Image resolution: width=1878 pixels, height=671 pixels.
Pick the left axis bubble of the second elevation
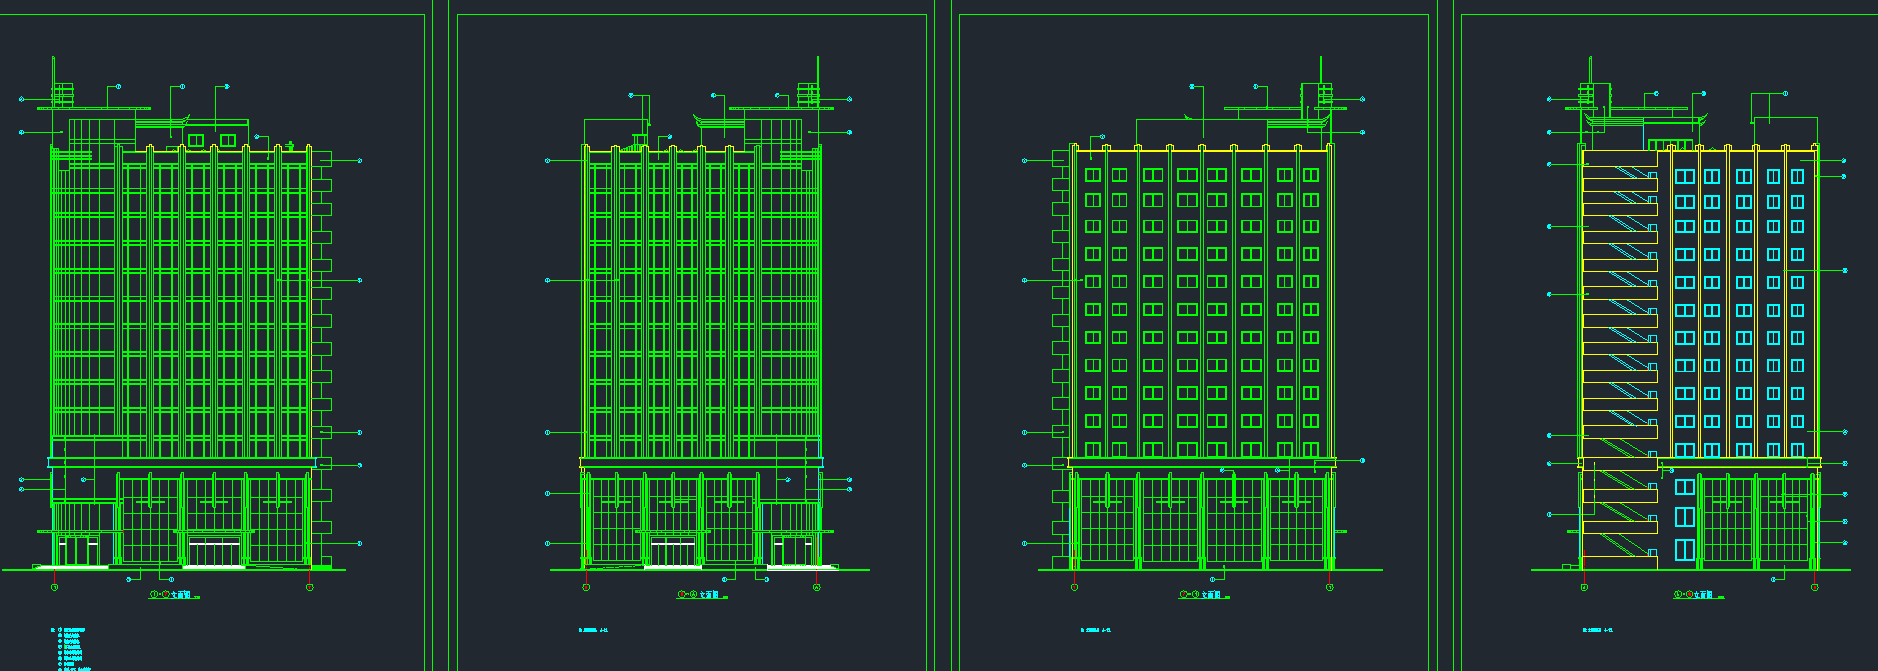(586, 588)
